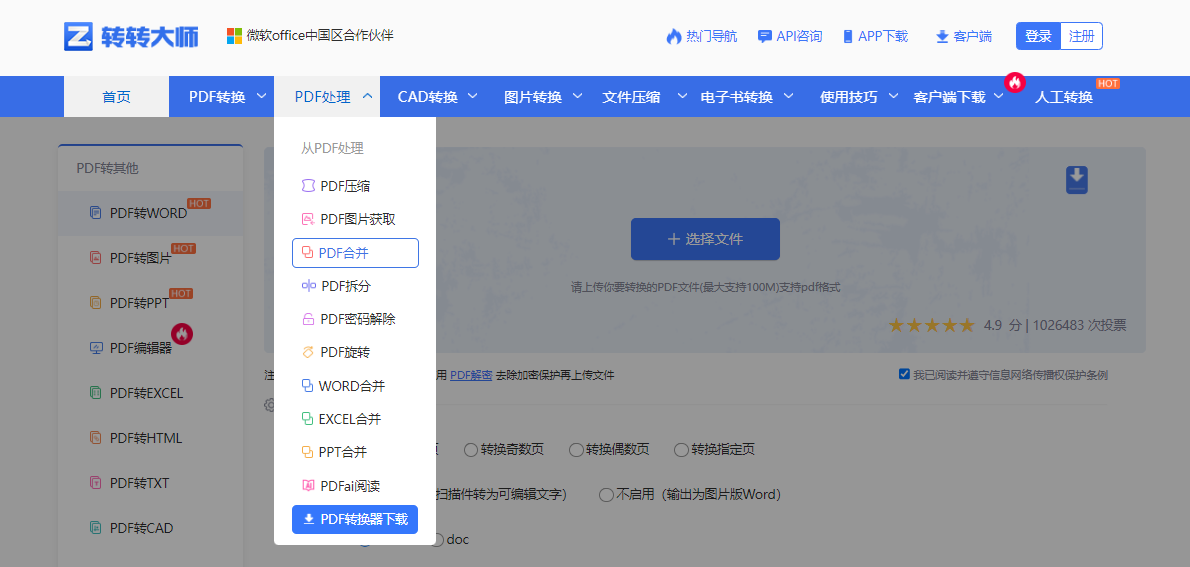Expand the 图片转换 dropdown arrow

[577, 96]
